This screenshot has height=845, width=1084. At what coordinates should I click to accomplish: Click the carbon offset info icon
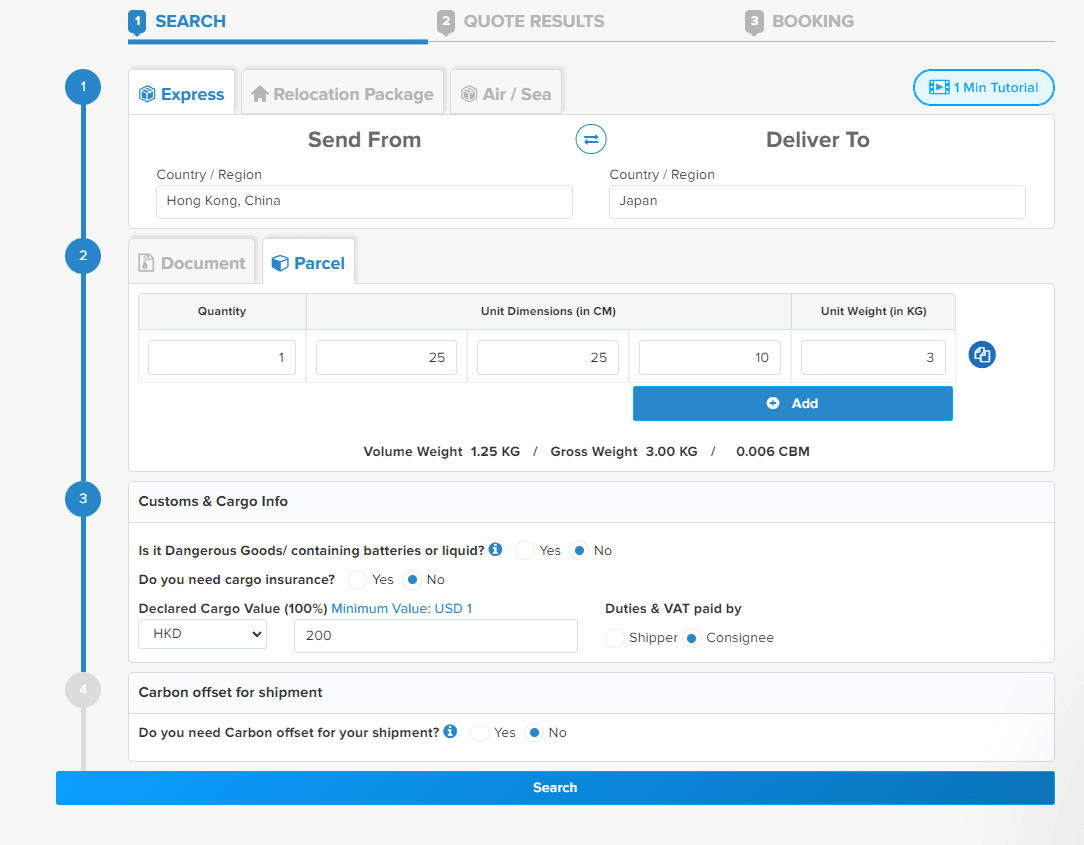(x=450, y=732)
